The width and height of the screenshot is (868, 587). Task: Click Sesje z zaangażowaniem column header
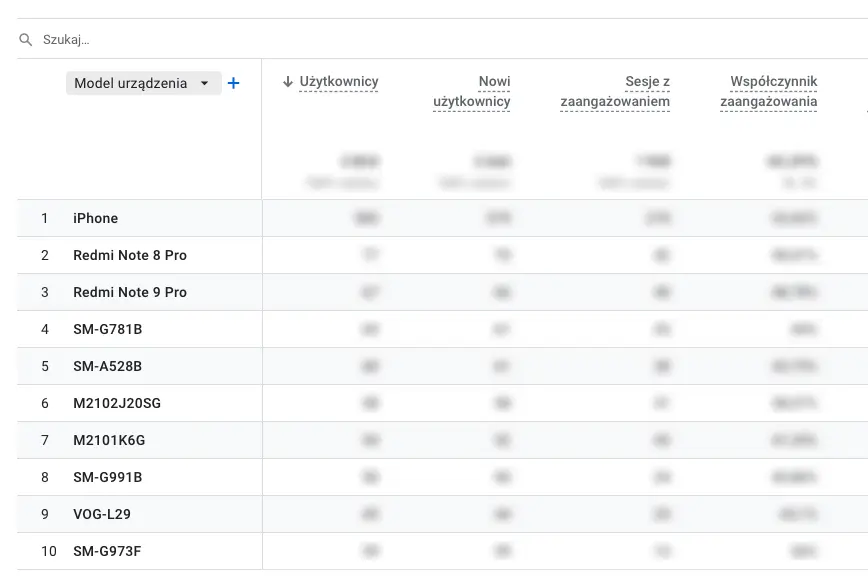coord(615,91)
